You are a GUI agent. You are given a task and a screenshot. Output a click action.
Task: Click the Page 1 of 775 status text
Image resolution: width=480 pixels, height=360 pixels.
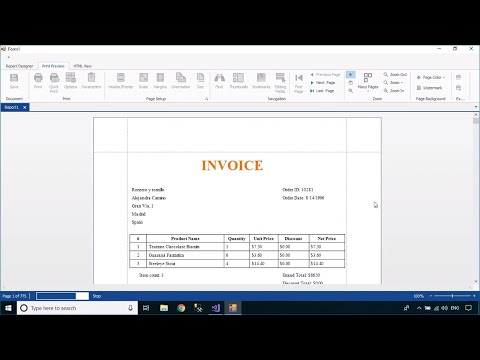[x=14, y=296]
